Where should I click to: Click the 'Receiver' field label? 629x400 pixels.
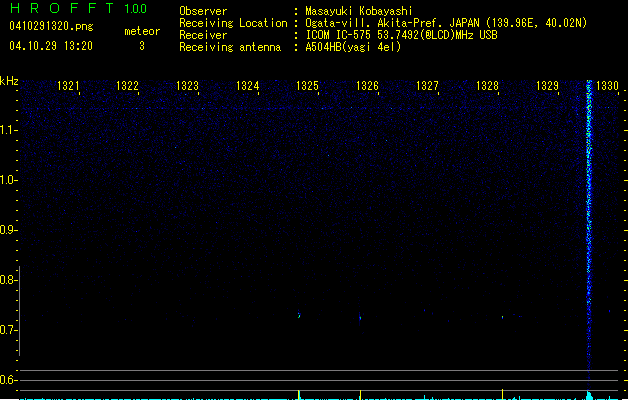click(x=203, y=35)
